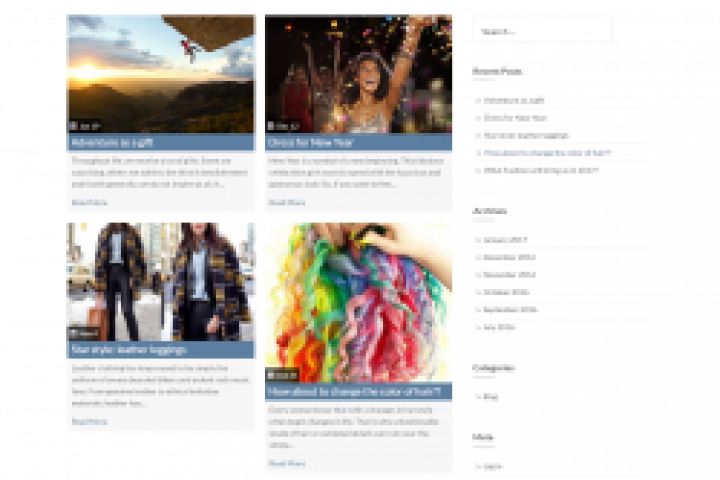Open the New Year celebration woman thumbnail

click(358, 74)
